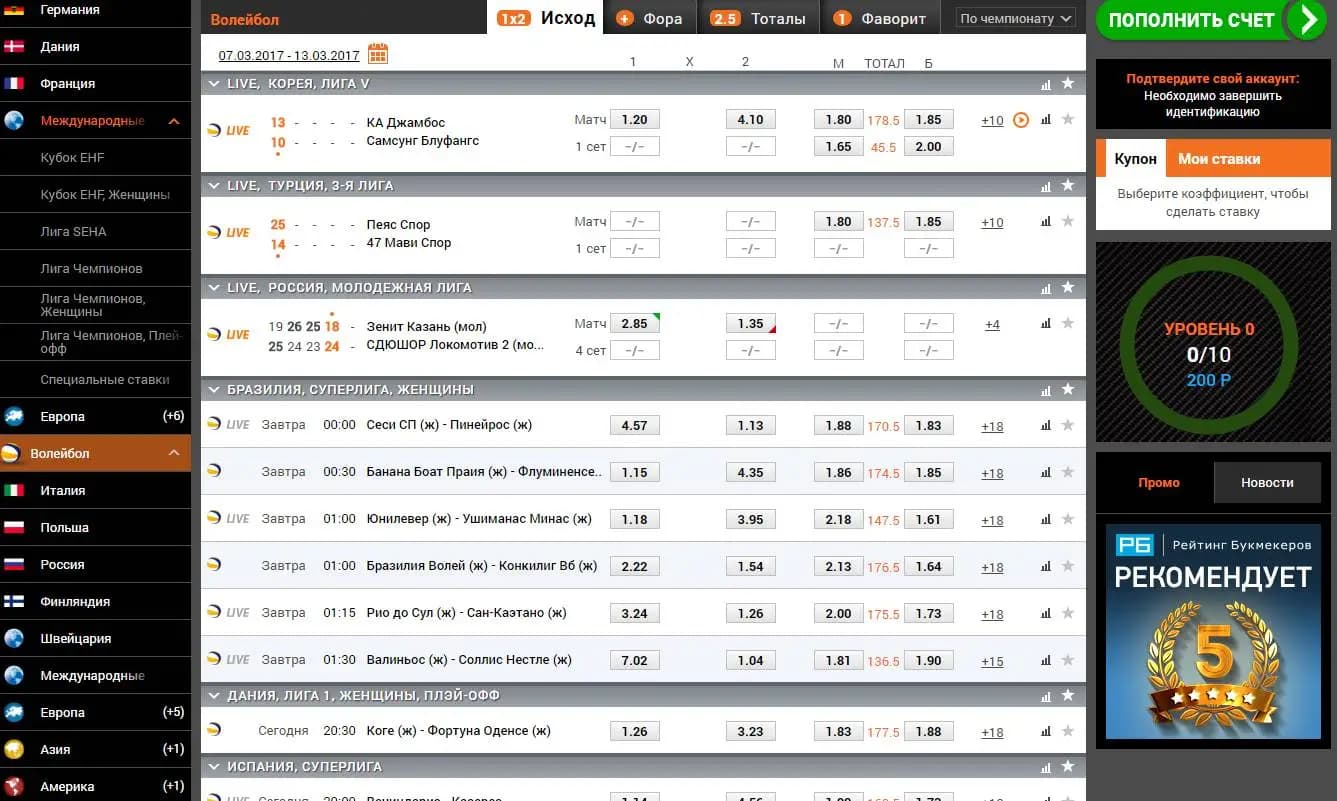
Task: Add Зенит Казань match to favorites star
Action: (x=1068, y=323)
